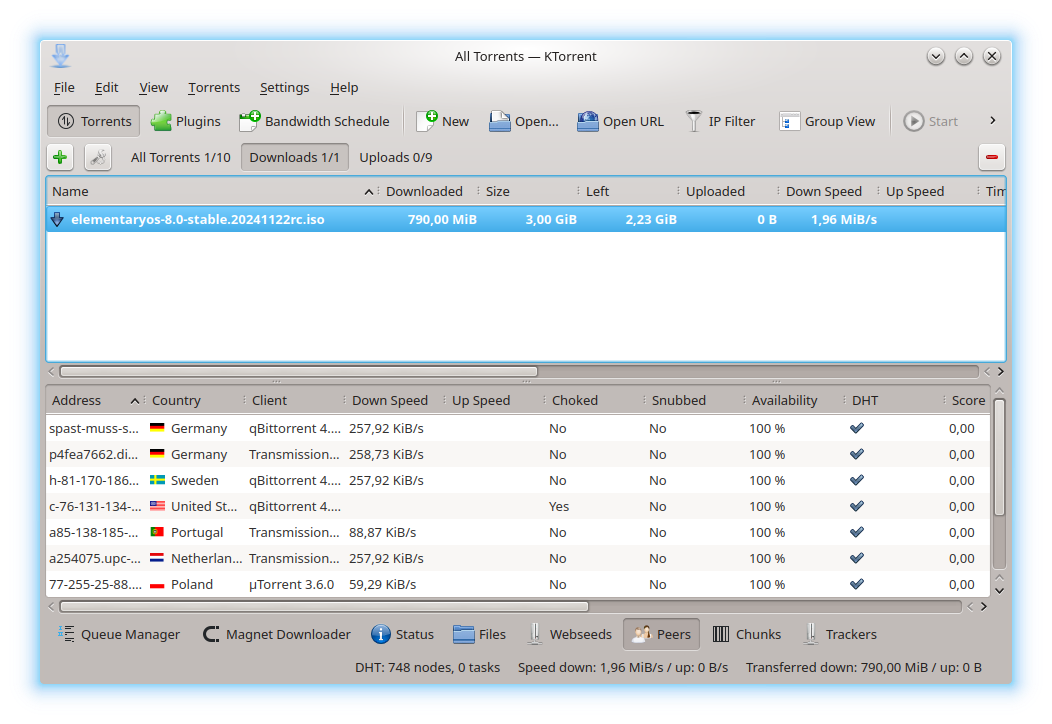Viewport: 1052px width, 724px height.
Task: Switch to the Peers panel
Action: coord(662,635)
